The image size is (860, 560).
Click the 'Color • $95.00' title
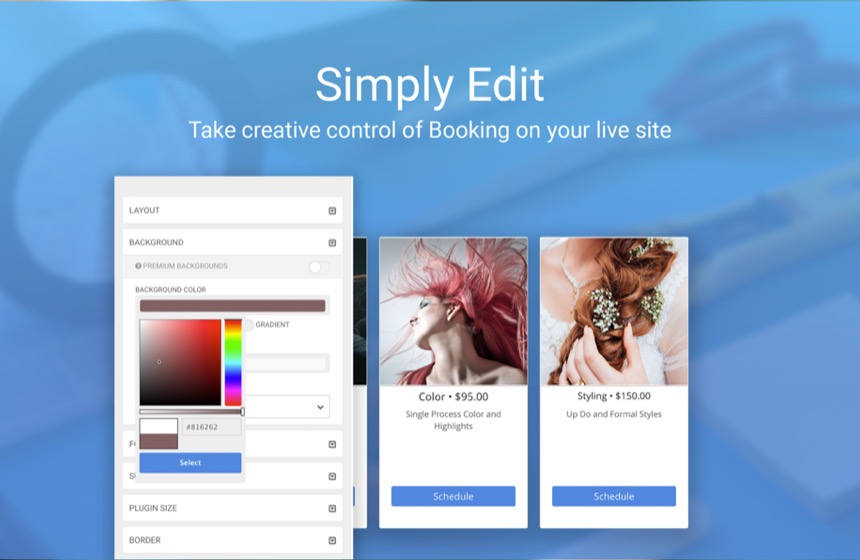(453, 397)
